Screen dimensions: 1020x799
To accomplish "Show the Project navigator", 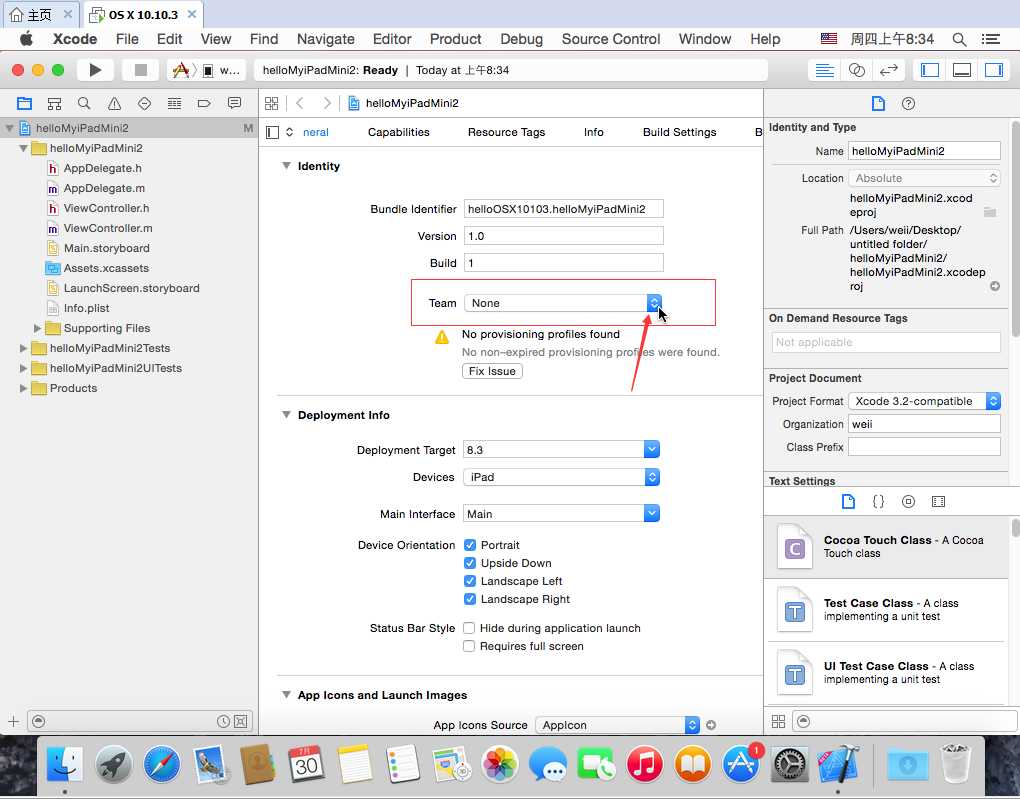I will click(x=25, y=103).
